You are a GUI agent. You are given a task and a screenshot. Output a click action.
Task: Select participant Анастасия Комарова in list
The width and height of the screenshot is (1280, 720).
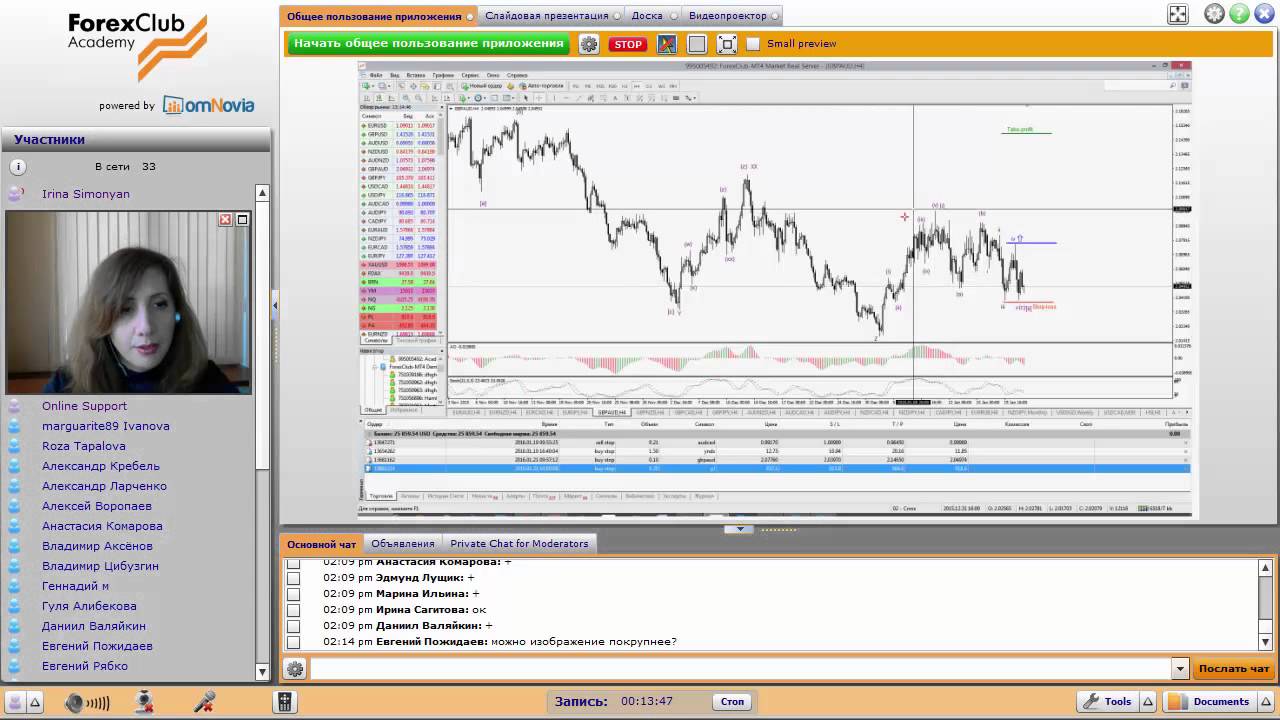(102, 526)
